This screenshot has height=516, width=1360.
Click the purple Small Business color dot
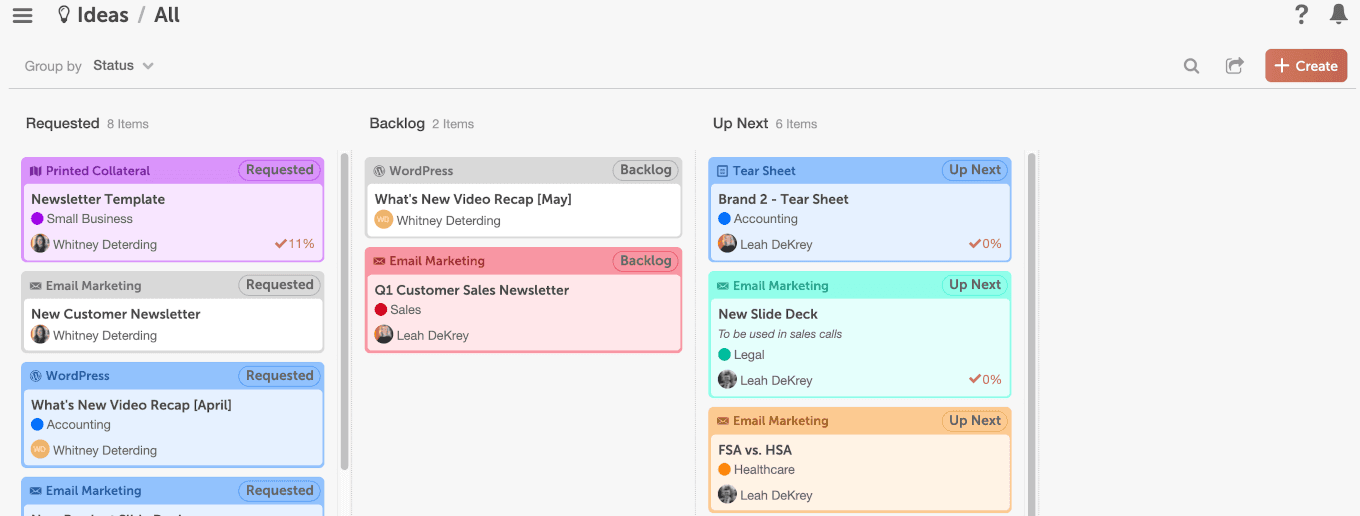point(37,219)
